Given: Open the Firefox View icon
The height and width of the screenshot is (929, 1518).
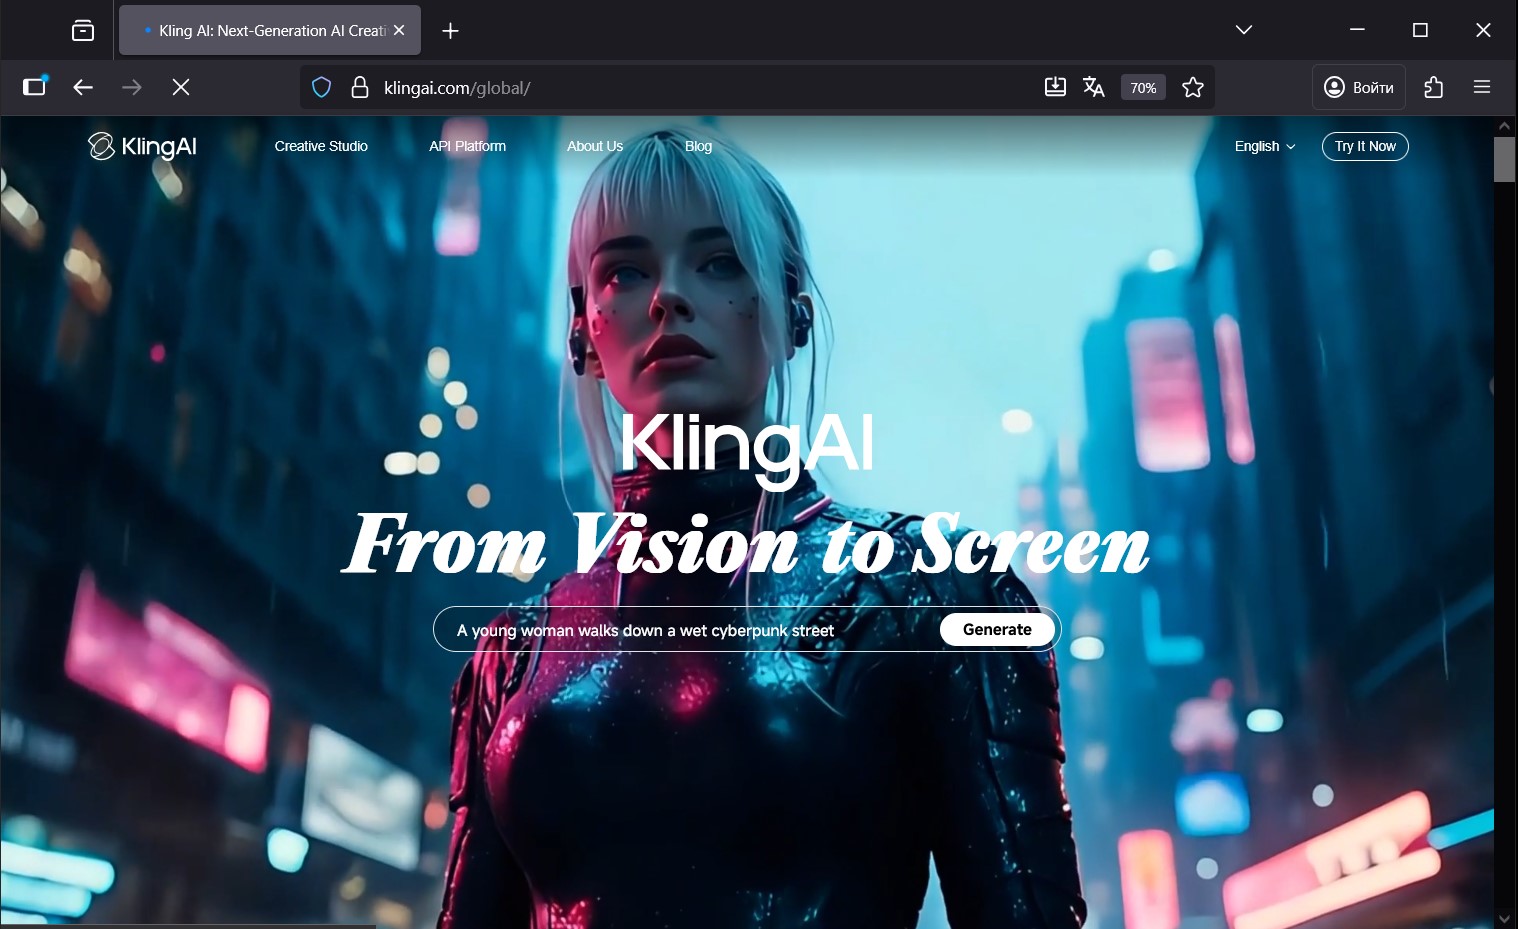Looking at the screenshot, I should [83, 31].
